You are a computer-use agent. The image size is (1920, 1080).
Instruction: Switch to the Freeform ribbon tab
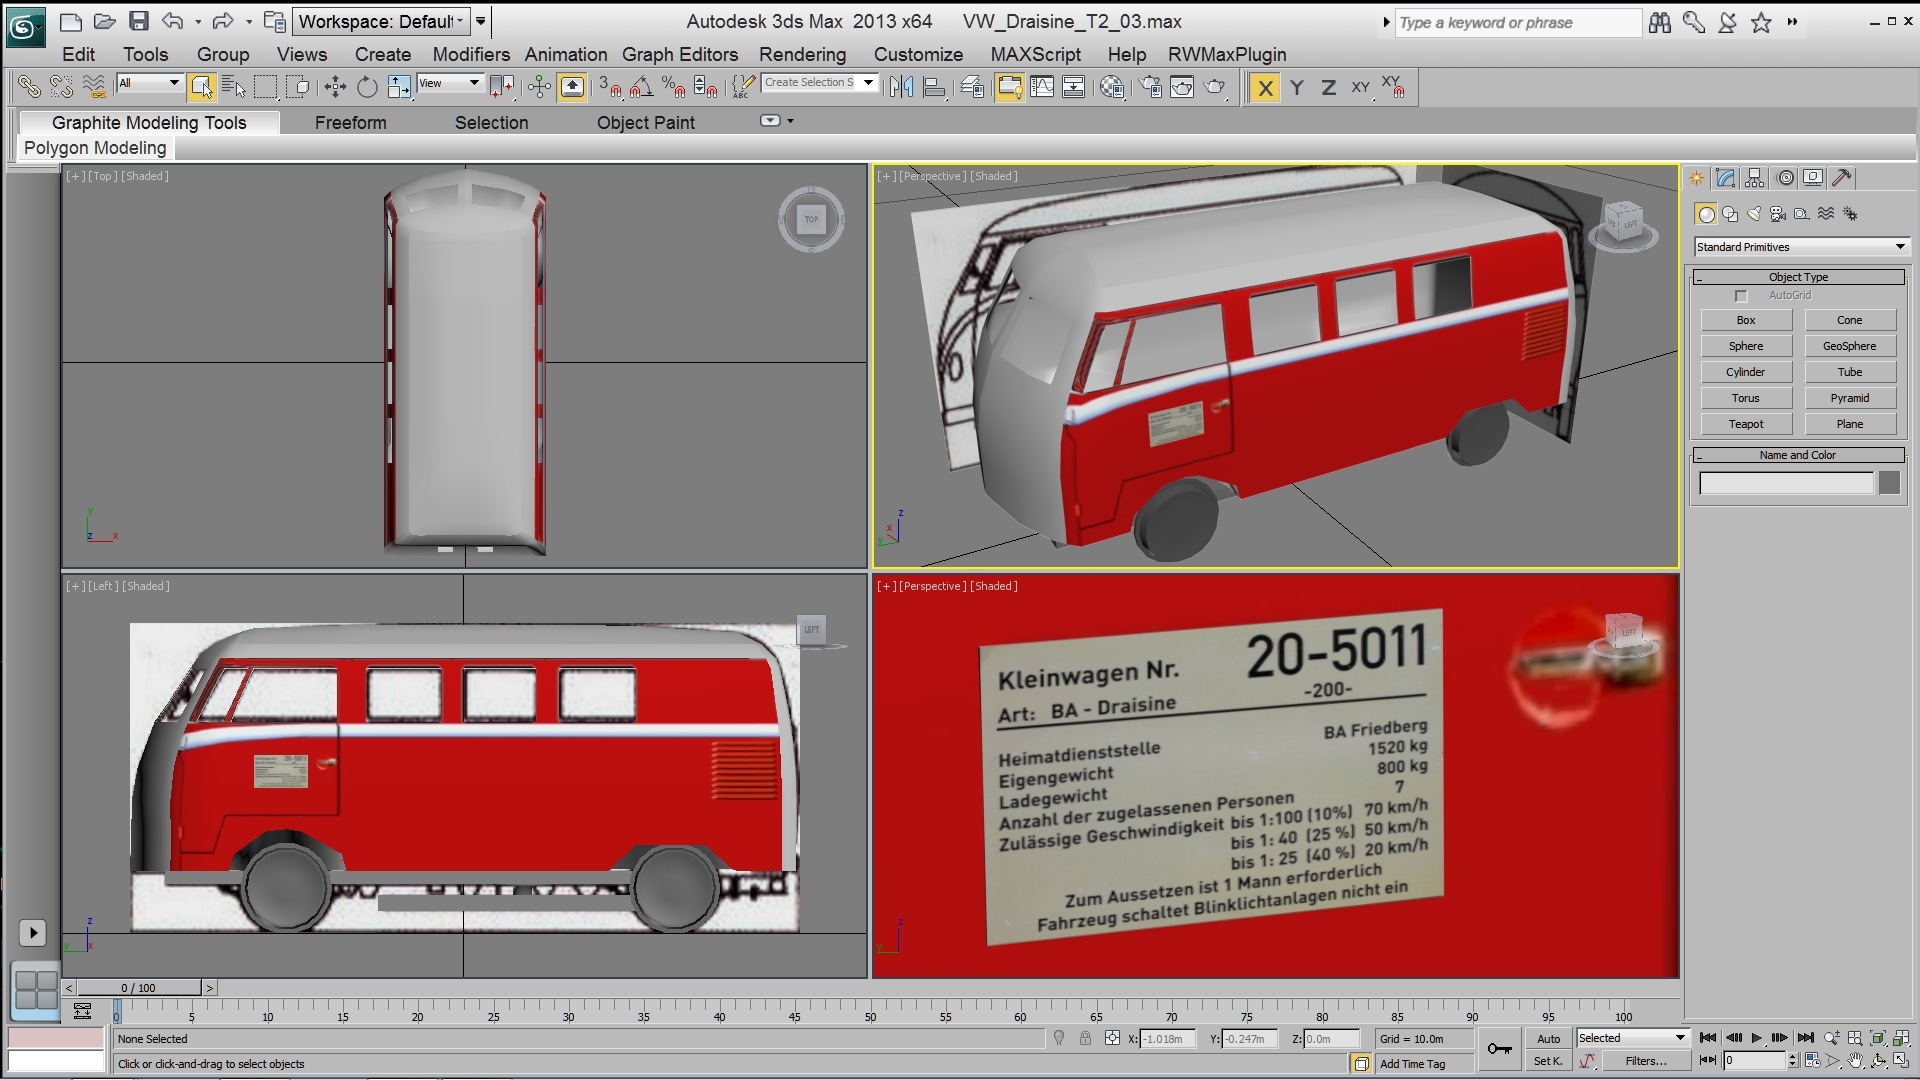pyautogui.click(x=350, y=123)
